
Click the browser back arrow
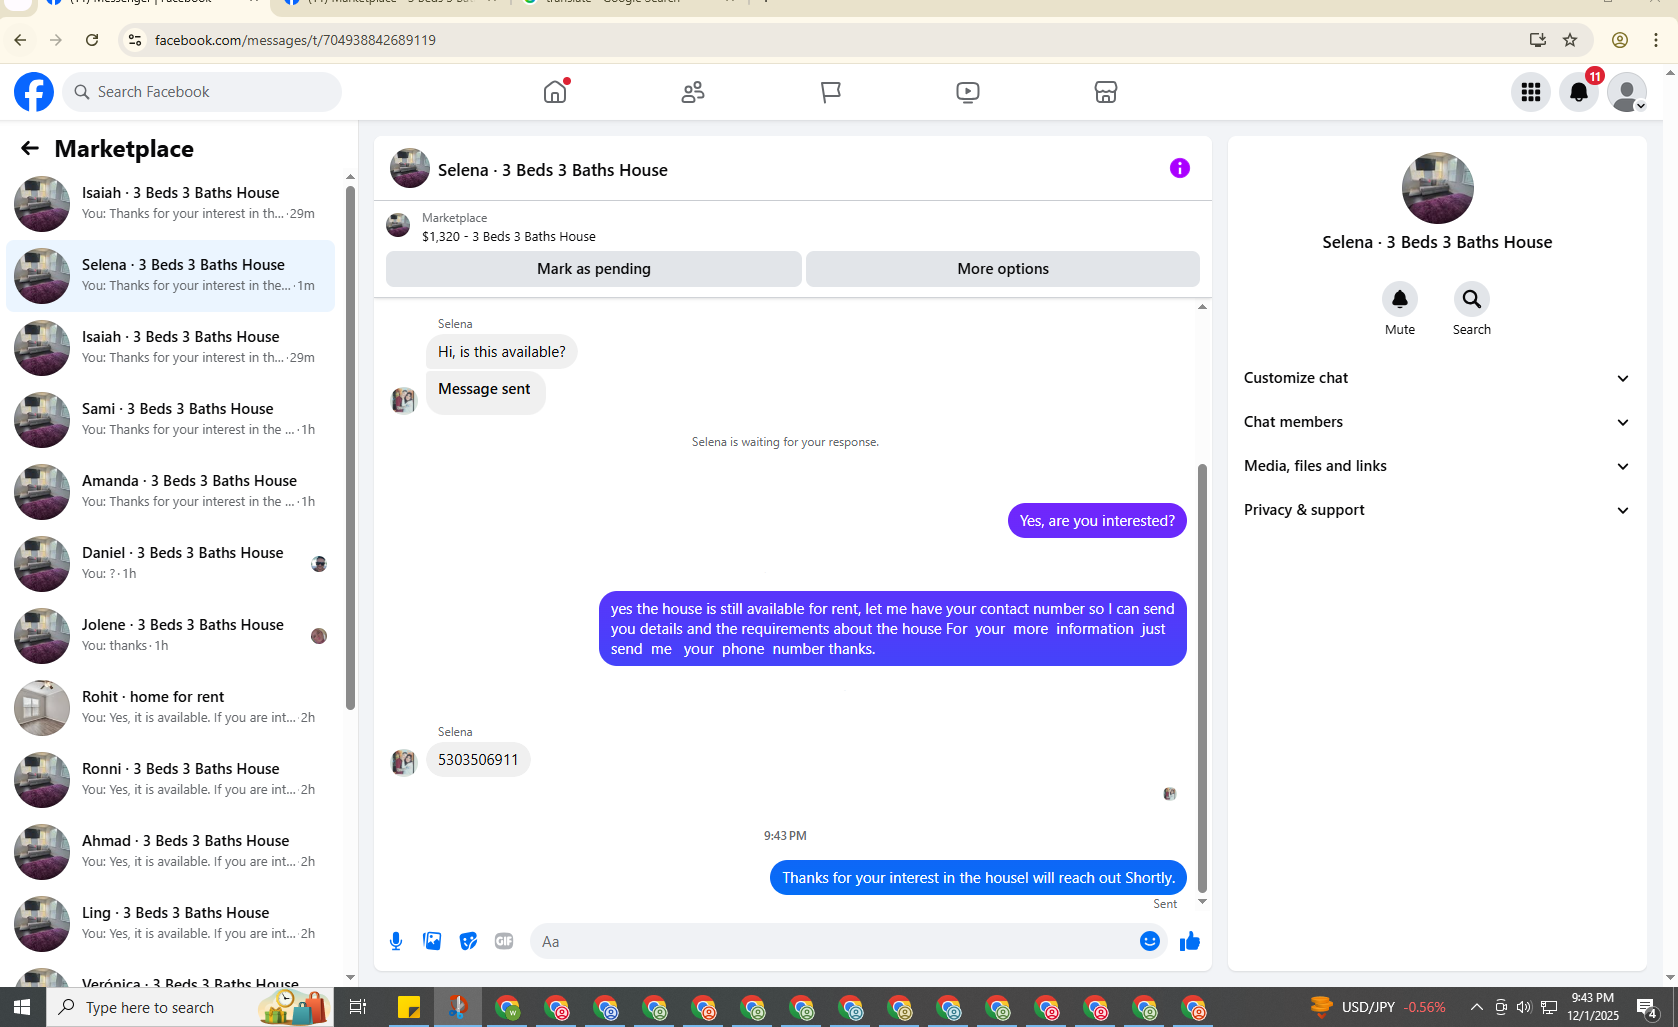[x=20, y=40]
